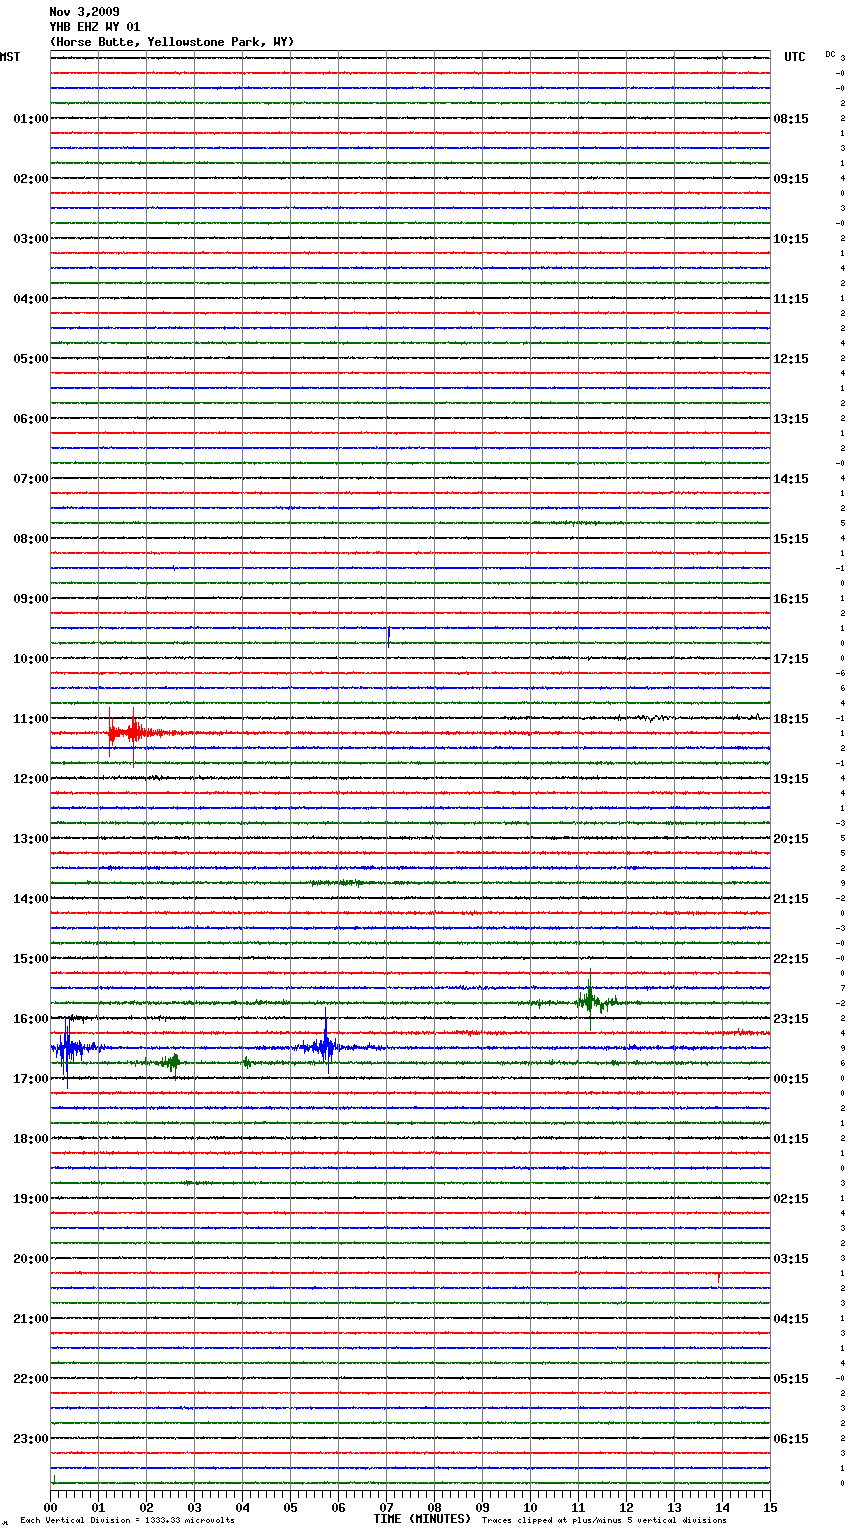The height and width of the screenshot is (1534, 850).
Task: Select the 15:00 MST time label
Action: (30, 959)
